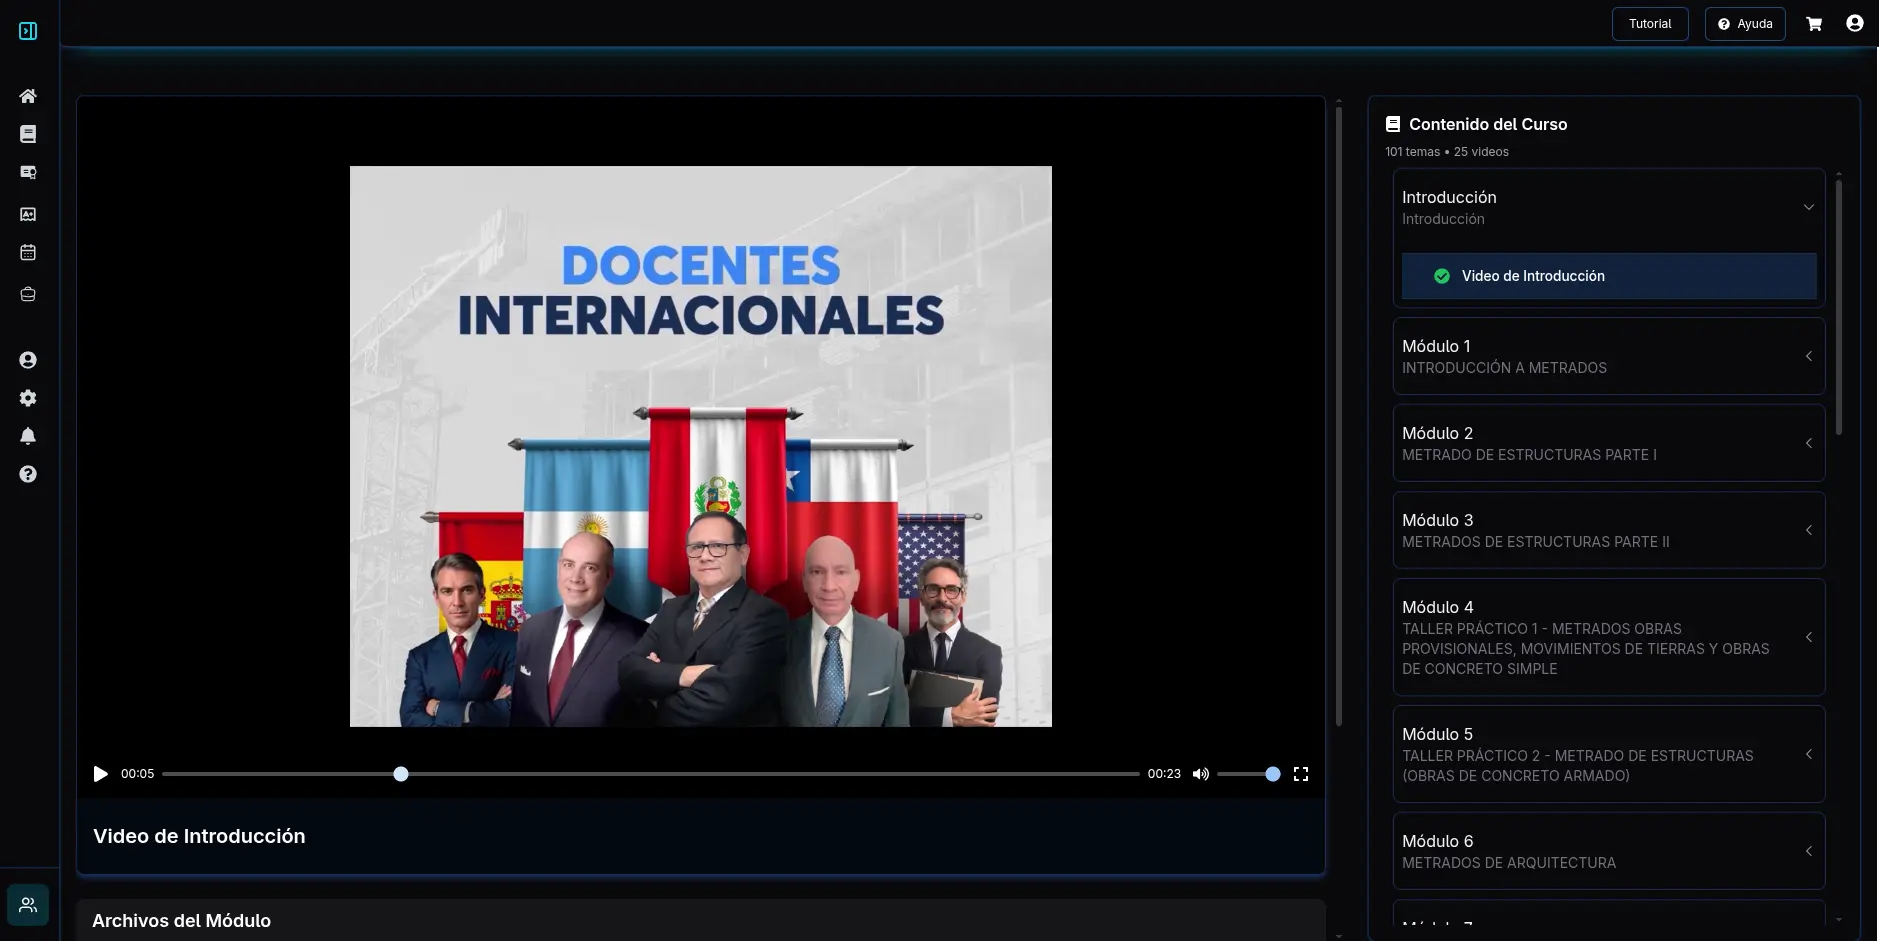Open the account avatar icon in top bar
This screenshot has height=941, width=1879.
coord(1855,23)
